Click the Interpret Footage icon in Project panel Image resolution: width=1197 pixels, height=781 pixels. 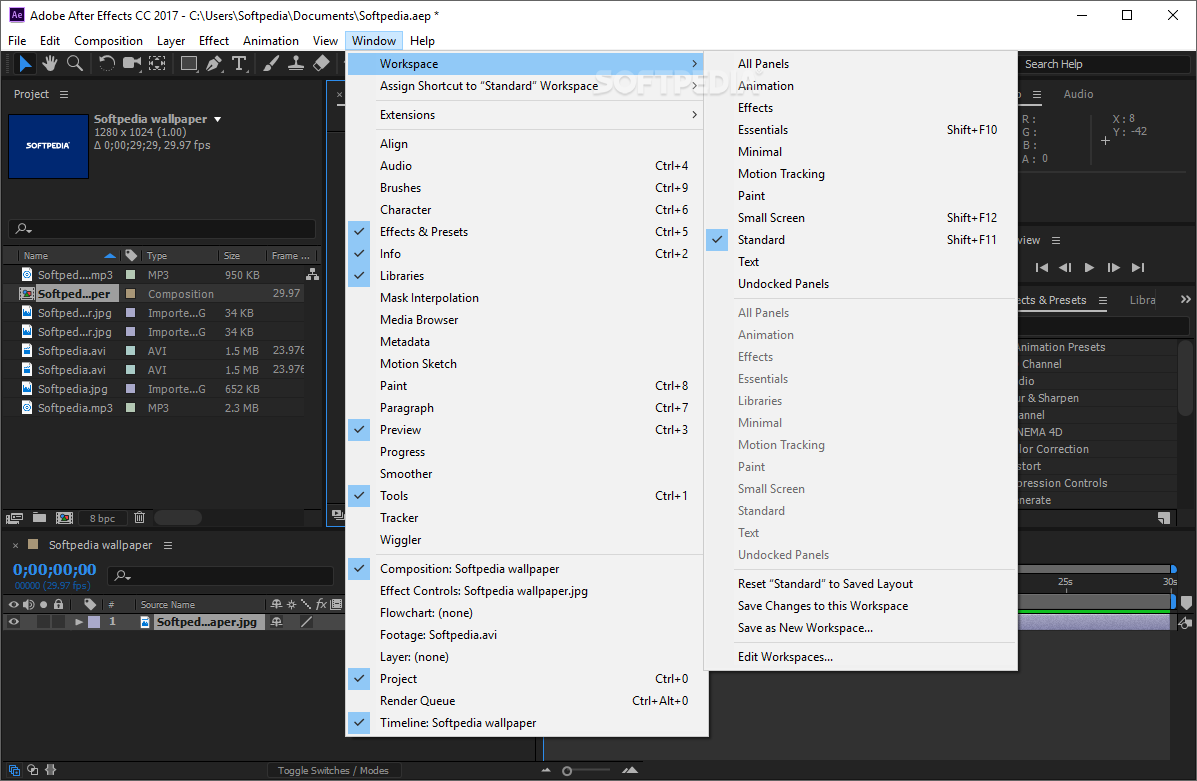click(15, 518)
